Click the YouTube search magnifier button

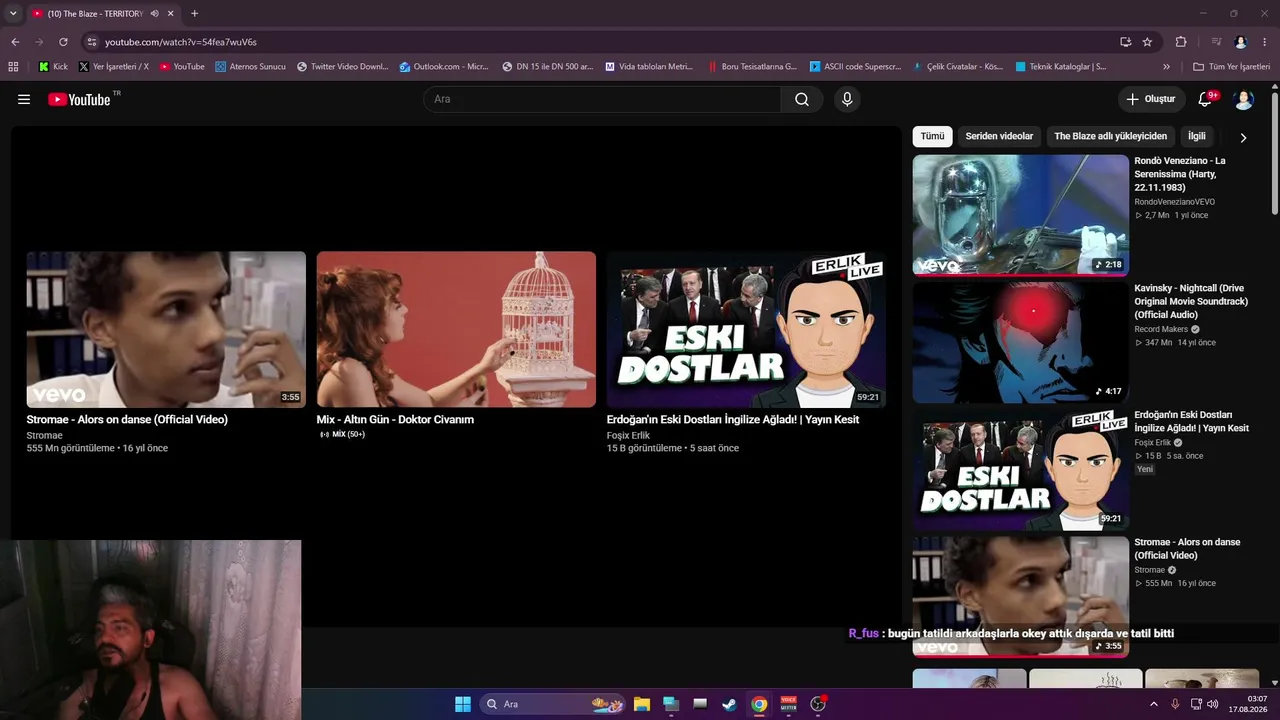click(x=802, y=99)
